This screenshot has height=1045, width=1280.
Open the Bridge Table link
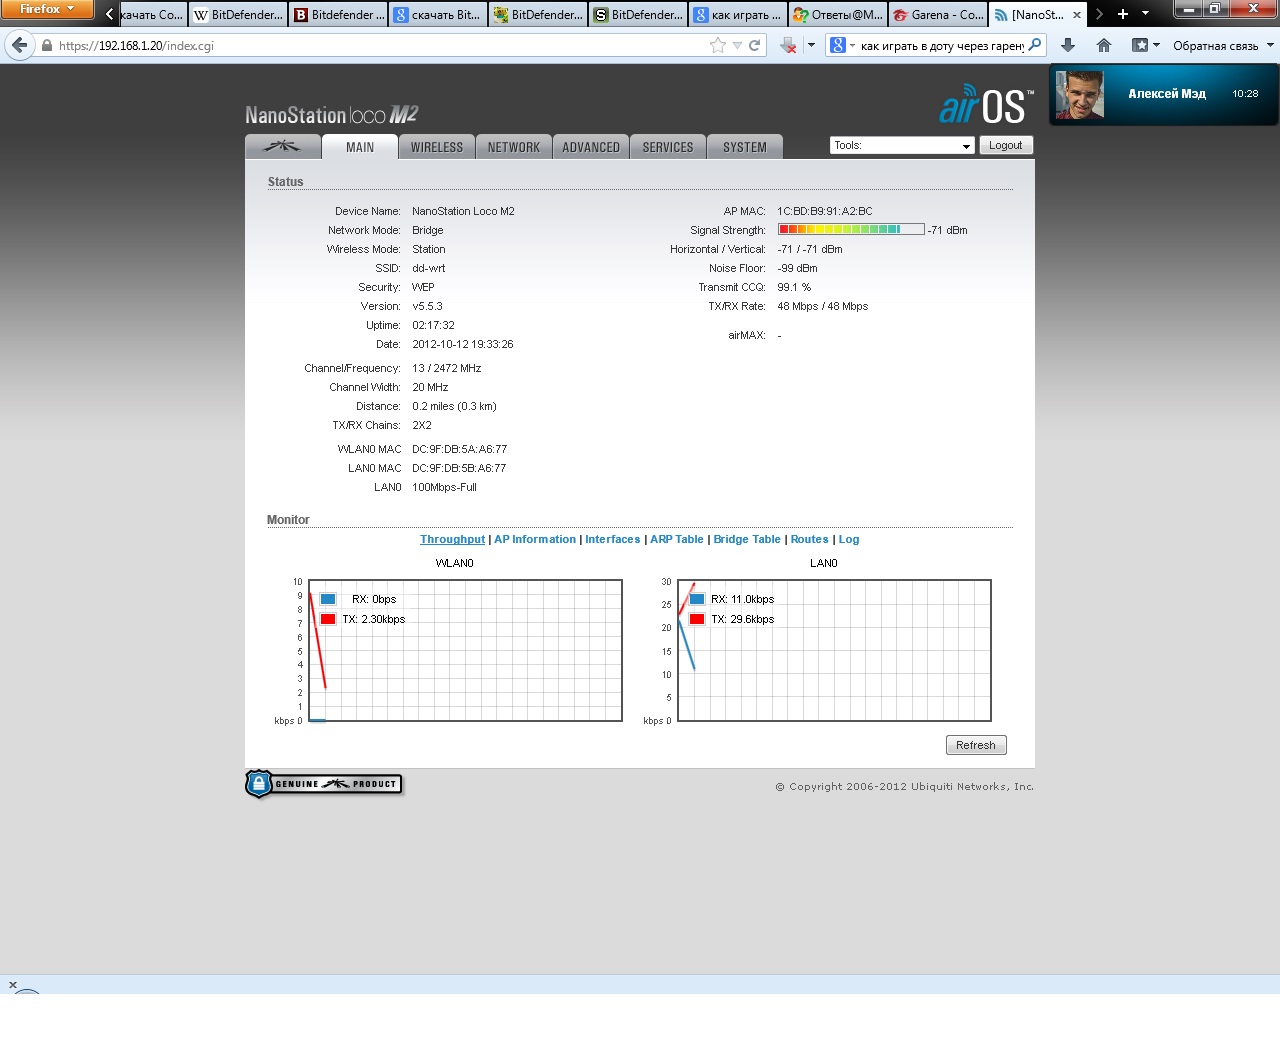tap(747, 539)
